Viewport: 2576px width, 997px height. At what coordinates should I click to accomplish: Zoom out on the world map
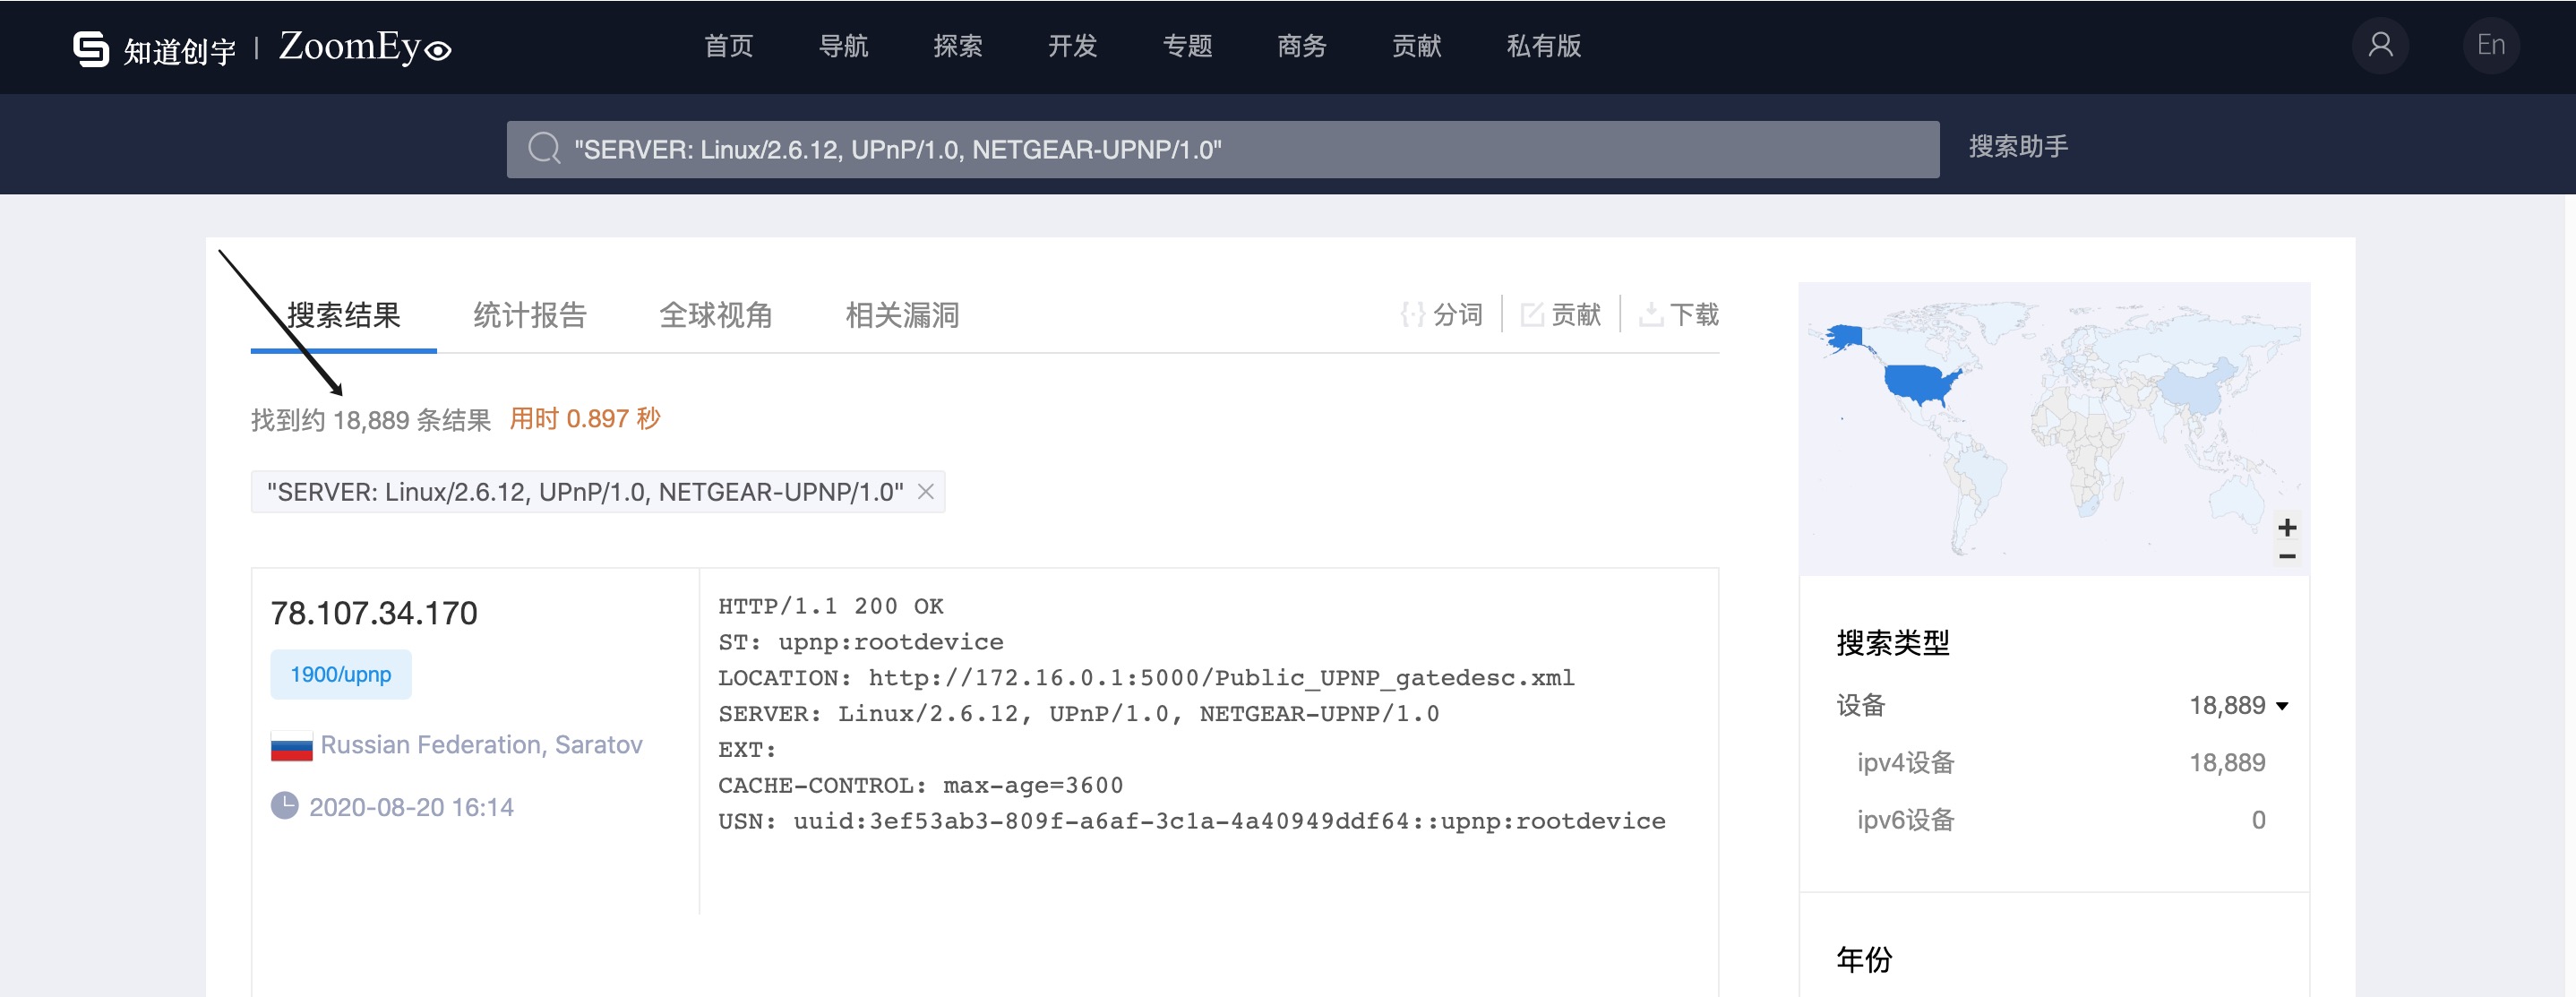point(2286,556)
